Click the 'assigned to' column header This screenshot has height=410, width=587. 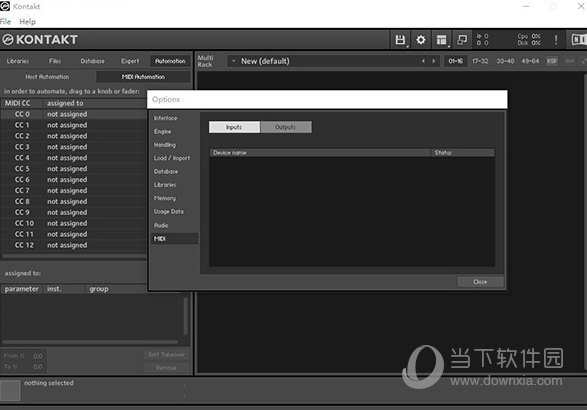pyautogui.click(x=94, y=103)
